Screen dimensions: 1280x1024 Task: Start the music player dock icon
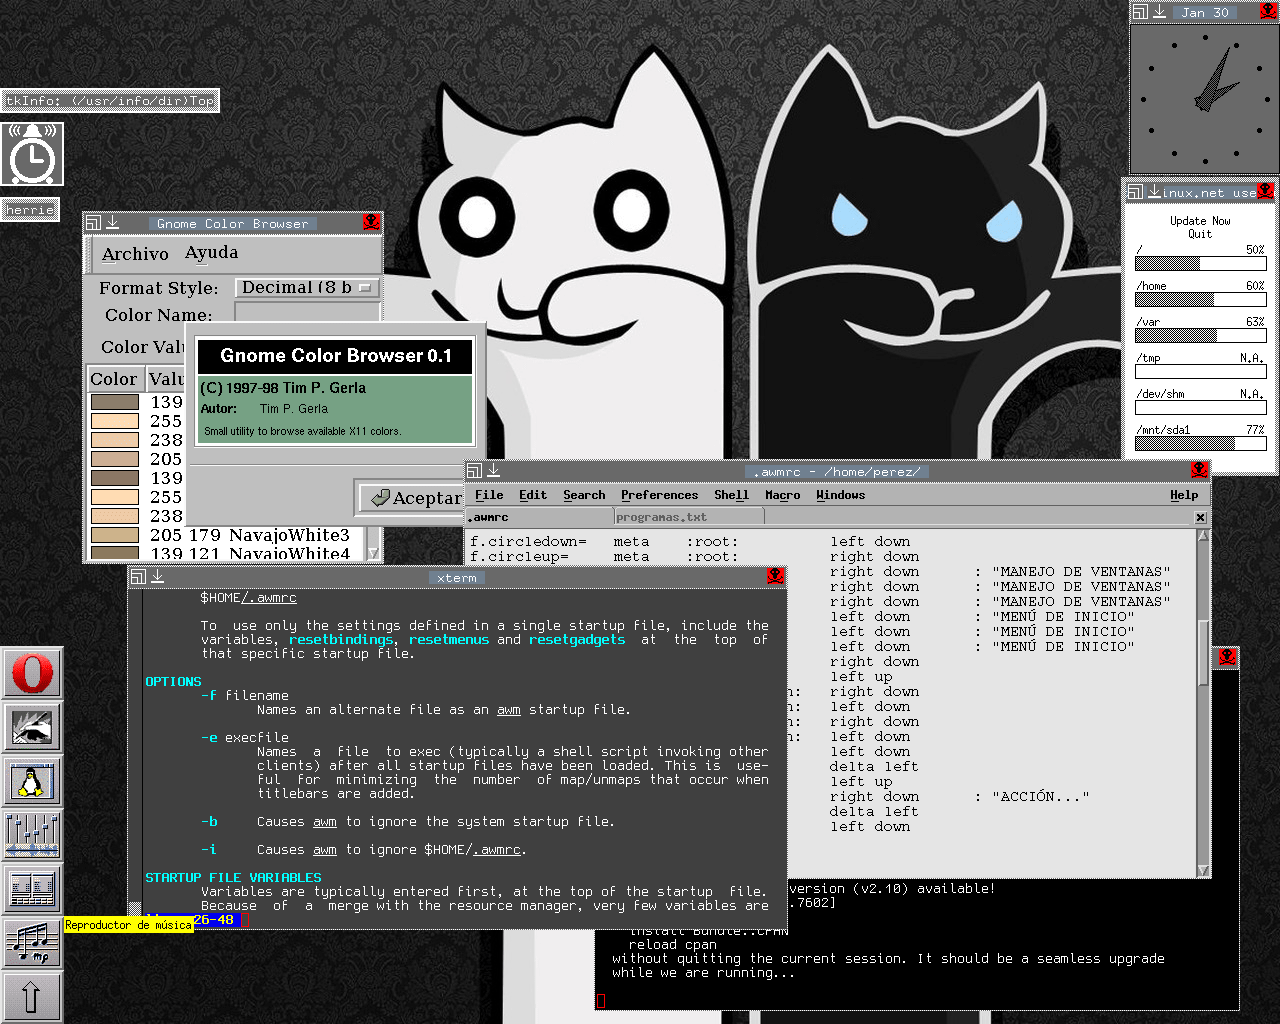pyautogui.click(x=32, y=943)
